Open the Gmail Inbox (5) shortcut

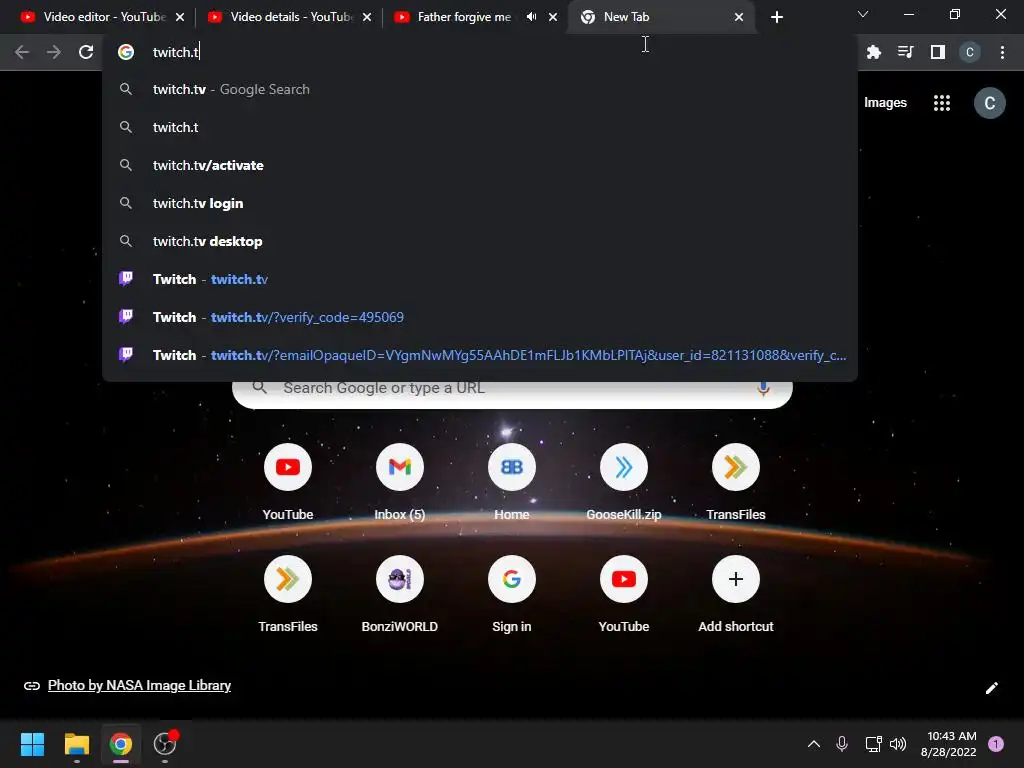click(400, 483)
